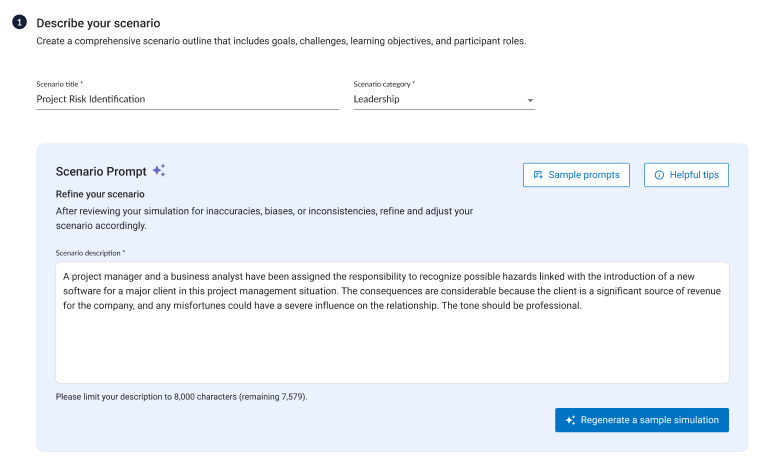This screenshot has width=764, height=468.
Task: Click the sparkle icon beside Scenario Prompt
Action: [159, 170]
